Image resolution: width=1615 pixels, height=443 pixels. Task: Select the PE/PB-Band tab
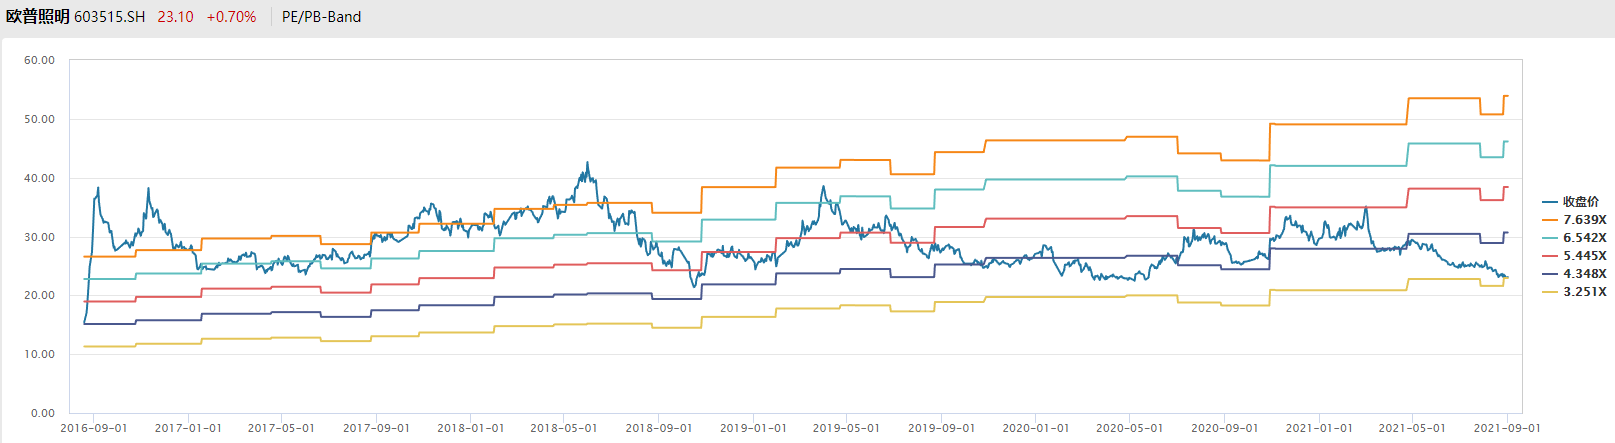coord(321,17)
